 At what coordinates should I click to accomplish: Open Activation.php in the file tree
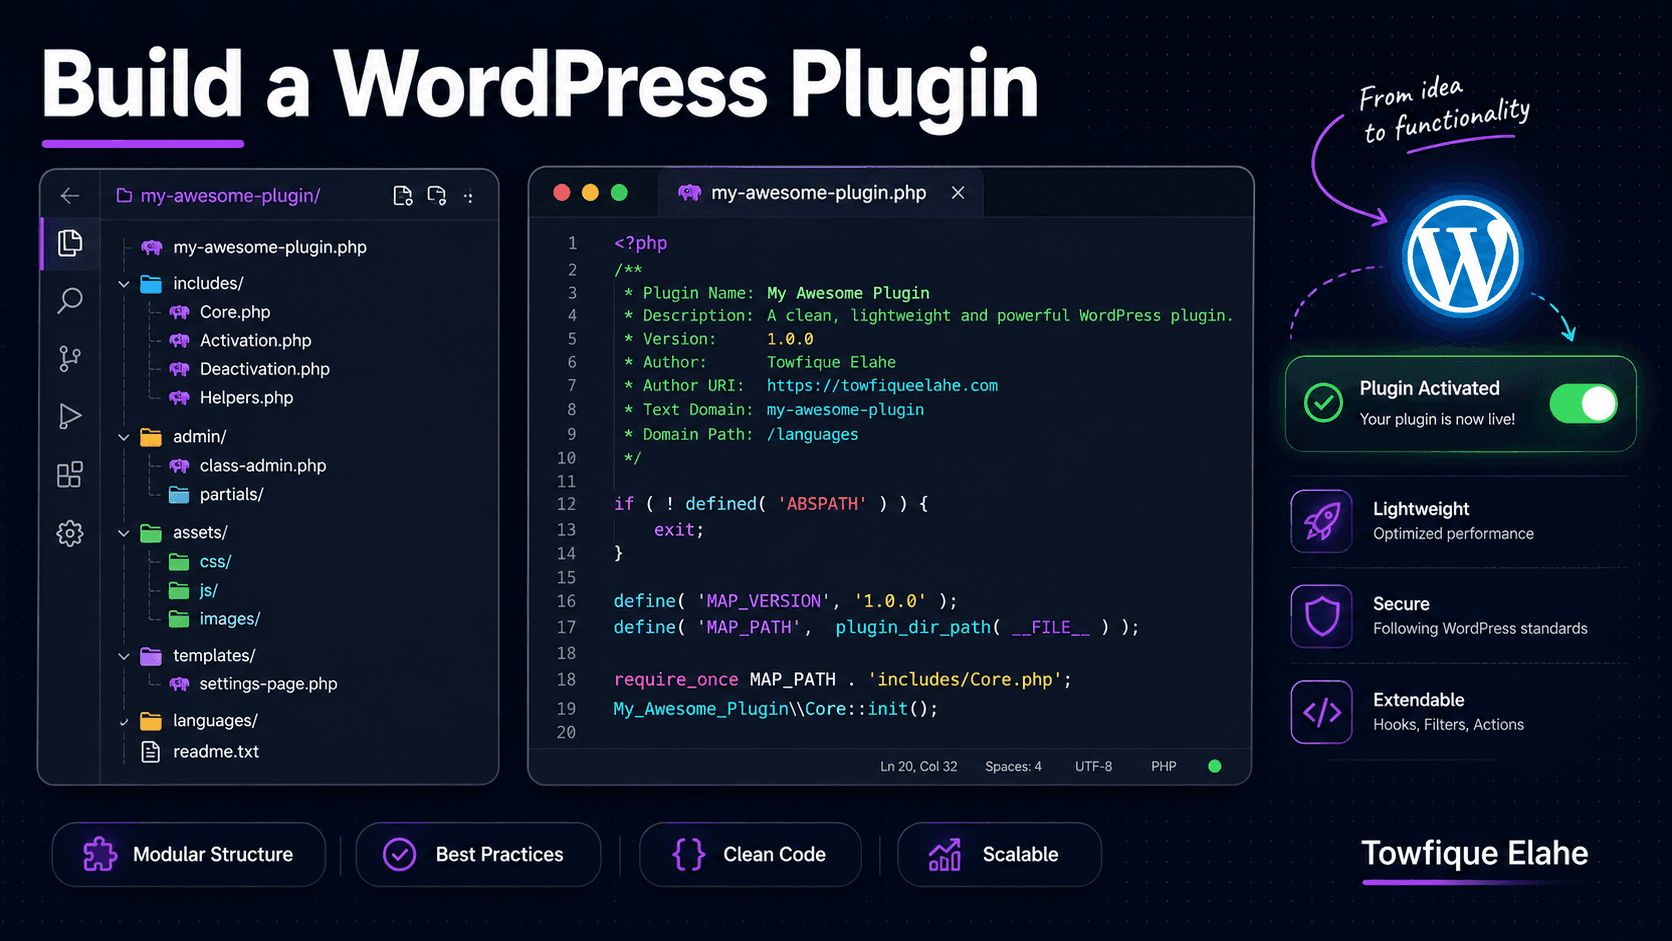coord(256,340)
